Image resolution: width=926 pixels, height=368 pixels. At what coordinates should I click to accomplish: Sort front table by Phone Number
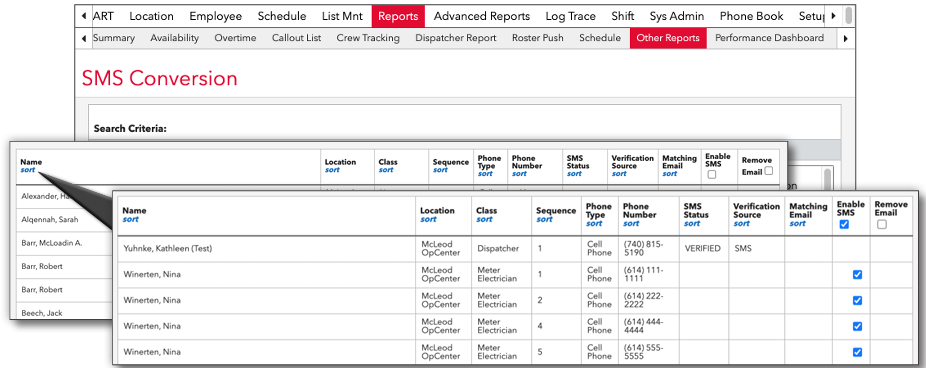point(631,223)
